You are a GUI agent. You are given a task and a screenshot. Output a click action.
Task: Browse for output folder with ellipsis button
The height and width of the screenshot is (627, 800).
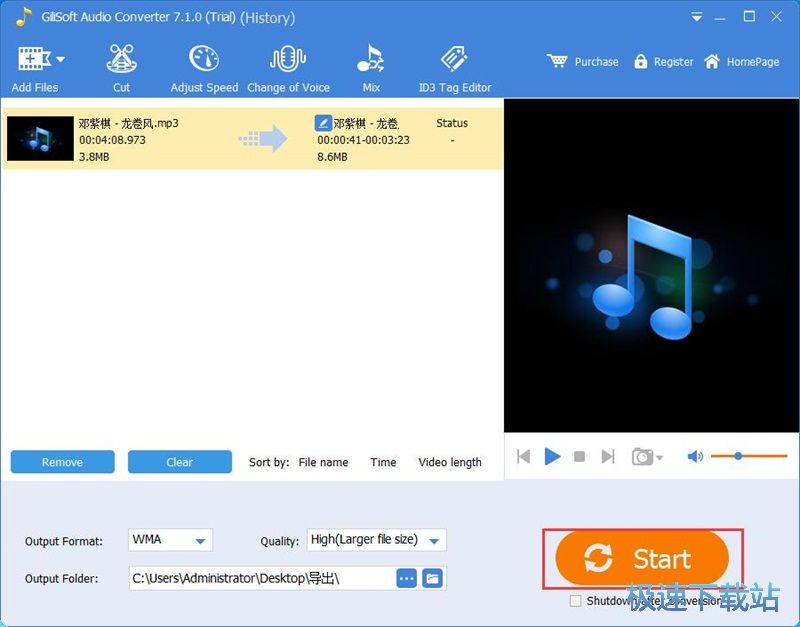click(407, 579)
